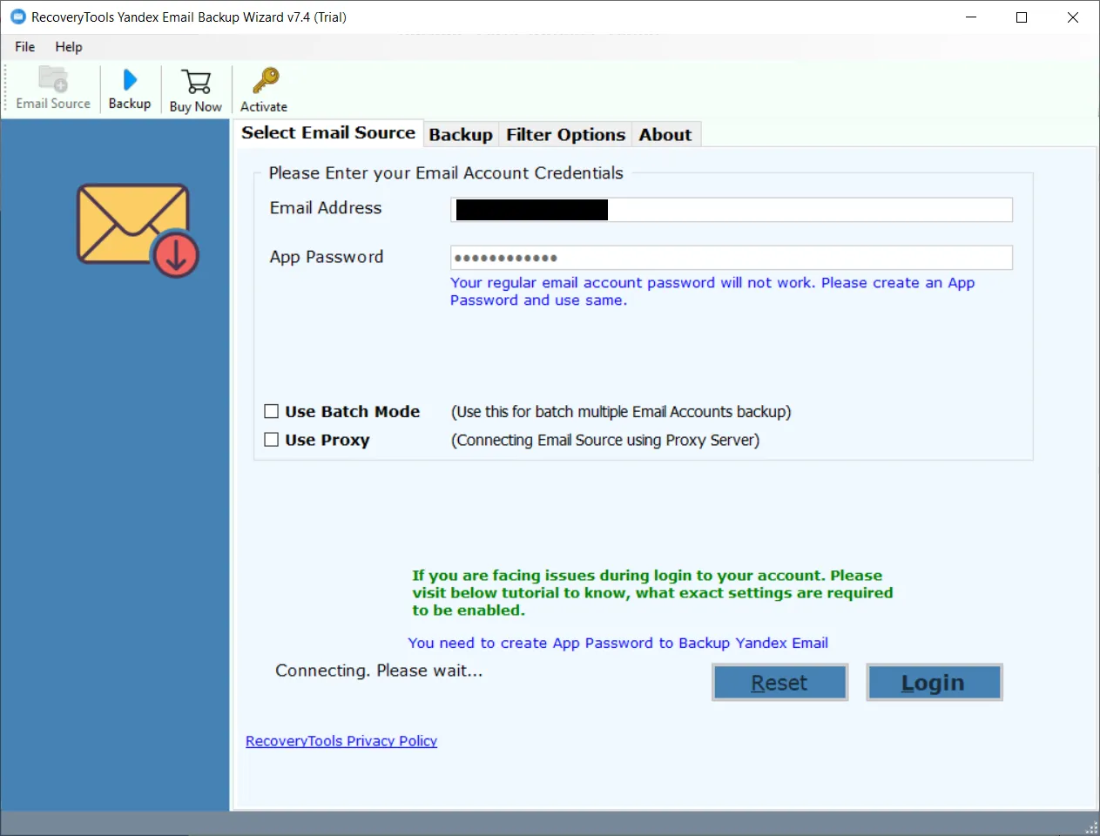Screen dimensions: 1100x836
Task: Tick the Use Proxy checkbox
Action: pos(271,440)
